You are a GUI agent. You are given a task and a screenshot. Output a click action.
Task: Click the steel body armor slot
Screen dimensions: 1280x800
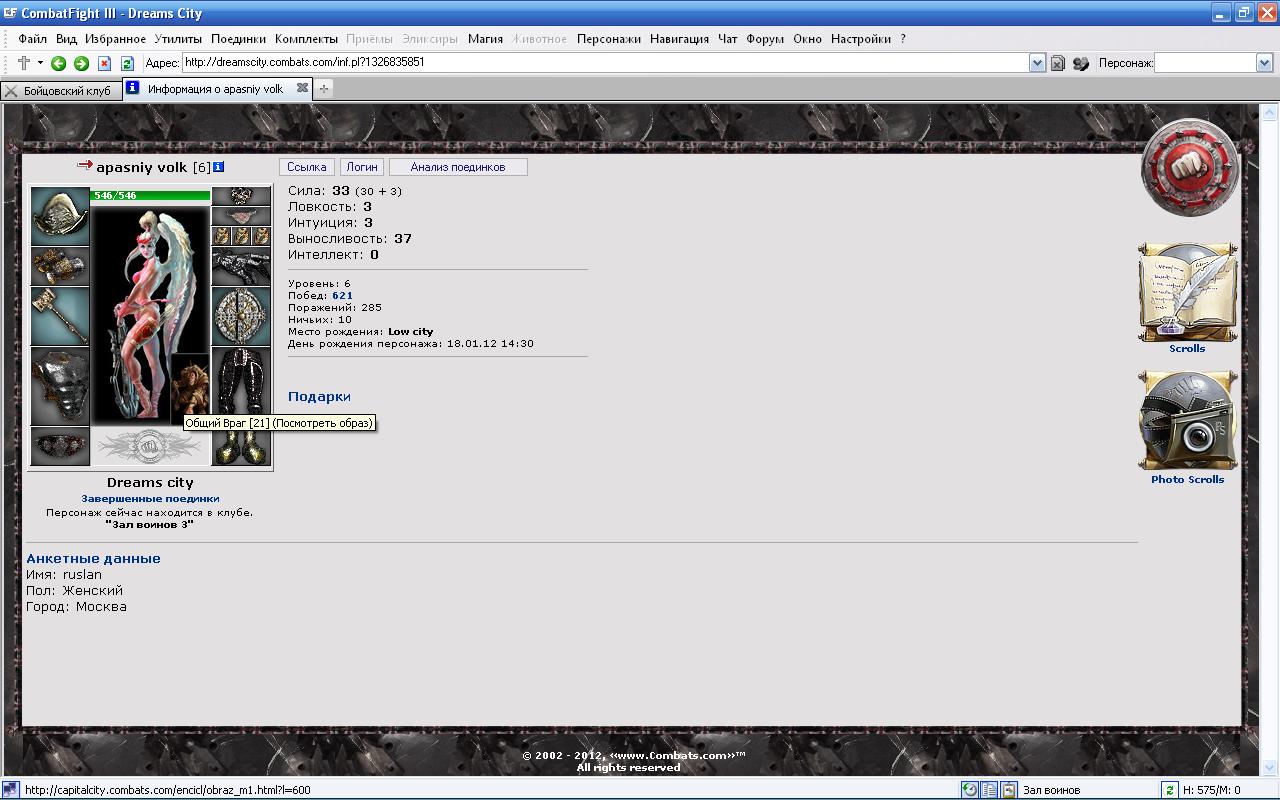tap(60, 386)
